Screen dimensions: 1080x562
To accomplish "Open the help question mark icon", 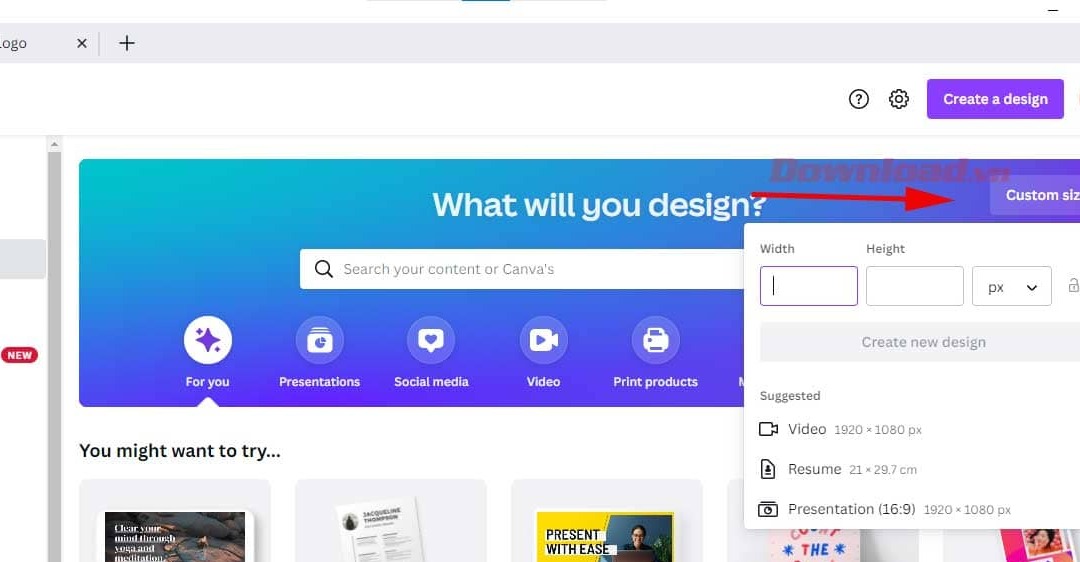I will click(x=858, y=99).
